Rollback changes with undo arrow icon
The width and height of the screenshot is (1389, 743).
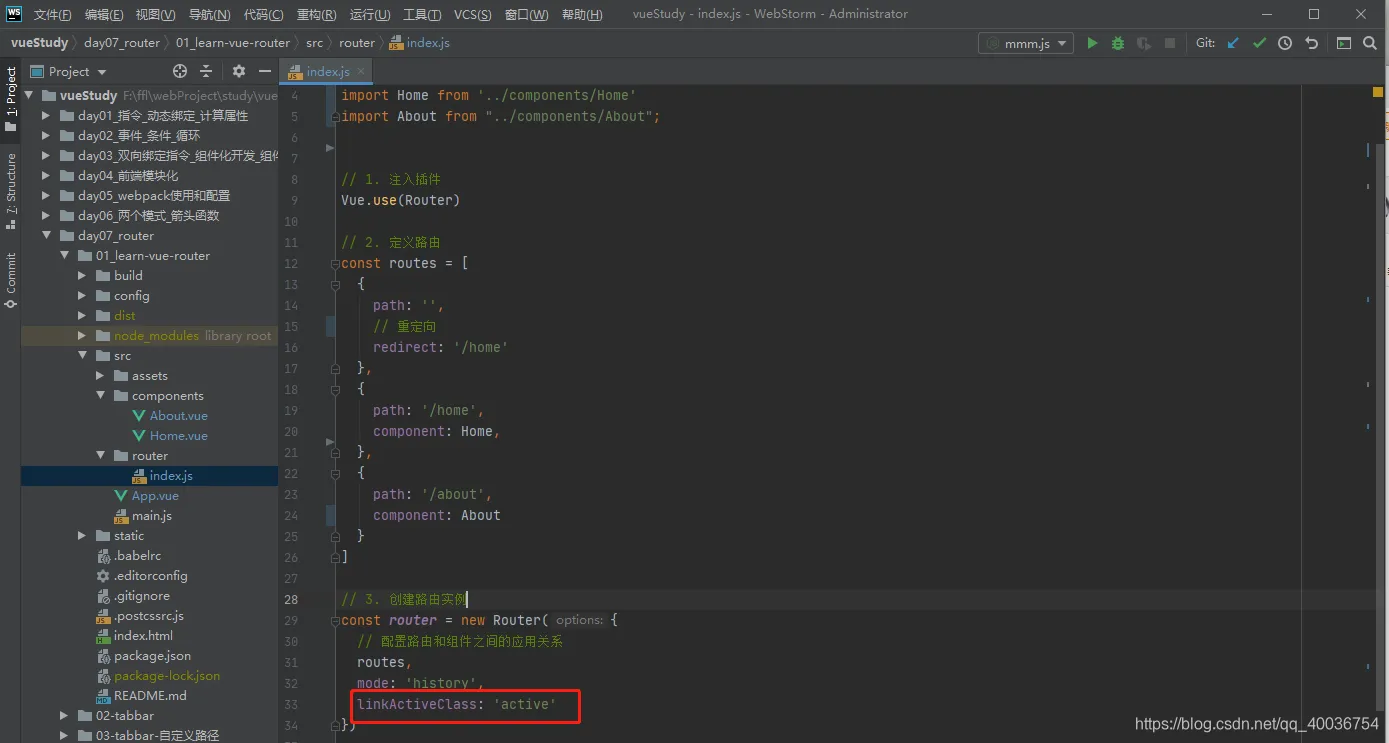tap(1311, 43)
